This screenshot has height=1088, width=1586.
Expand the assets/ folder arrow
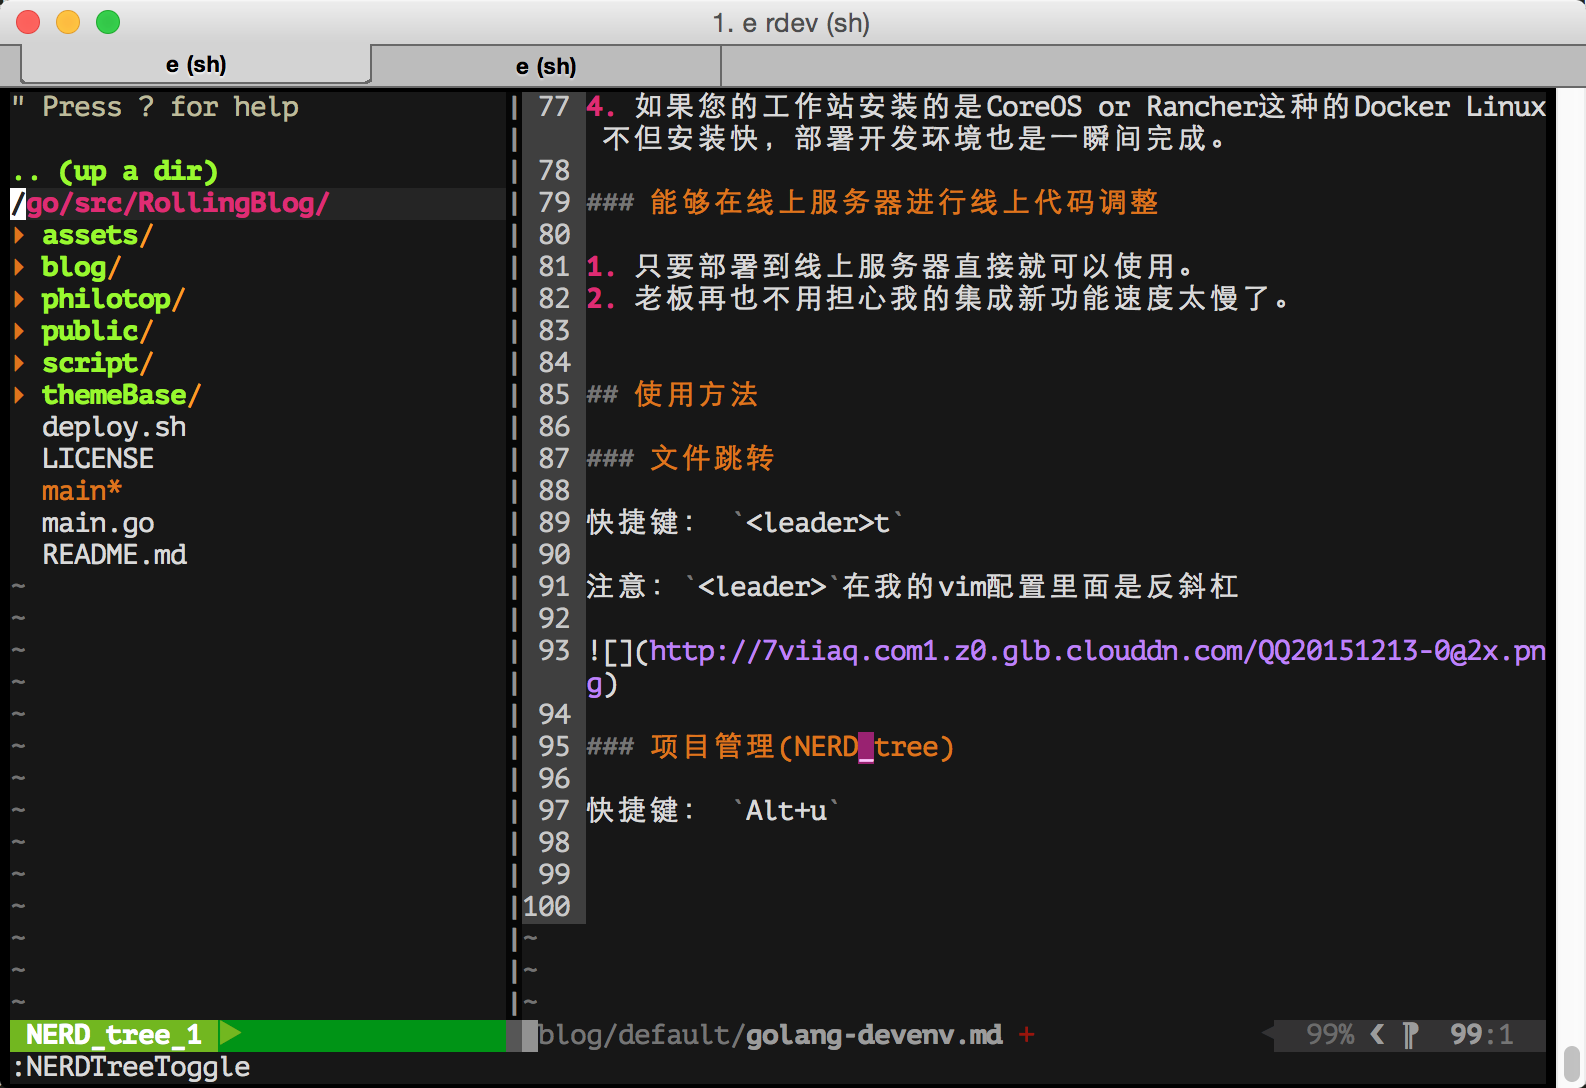point(19,235)
